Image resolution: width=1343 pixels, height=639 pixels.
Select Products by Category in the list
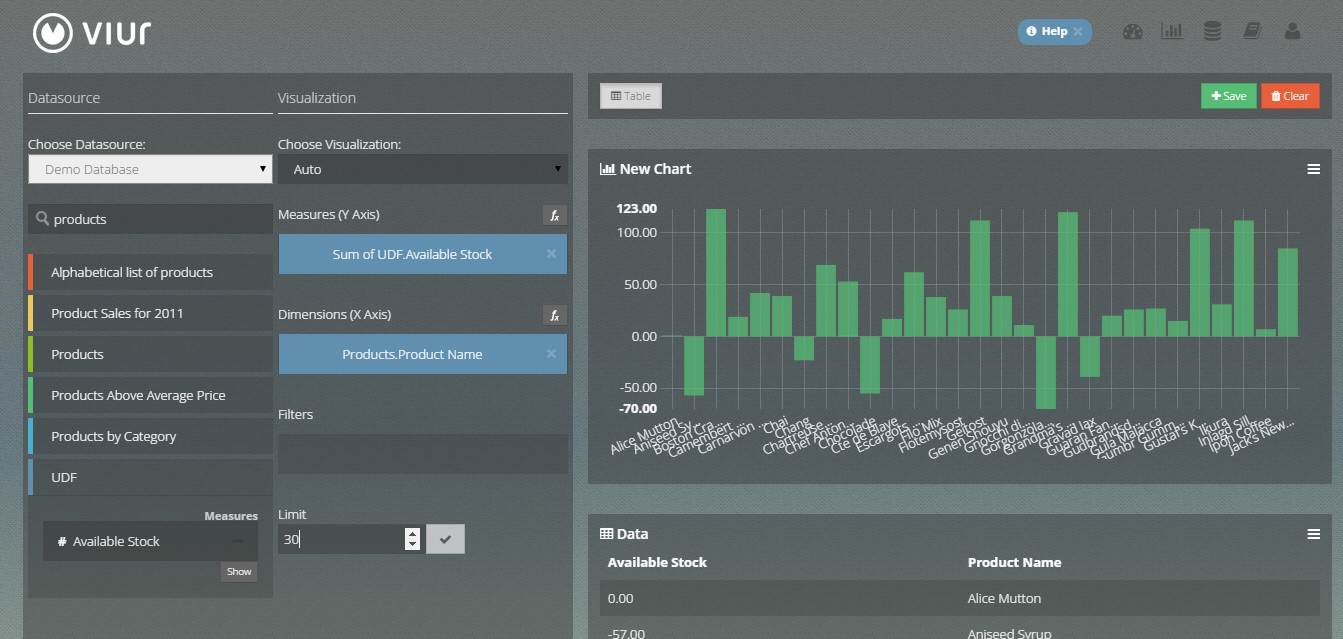click(150, 437)
